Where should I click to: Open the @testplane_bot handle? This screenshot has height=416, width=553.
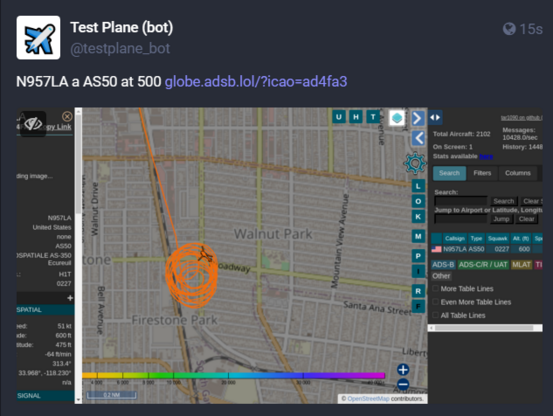(x=120, y=48)
